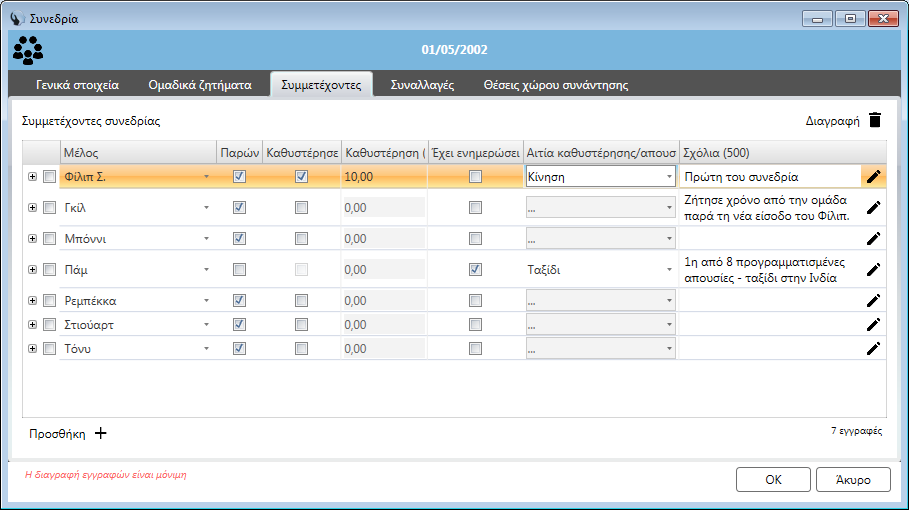Screen dimensions: 909x510
Task: Click Σχόλια (500) column header
Action: point(783,153)
